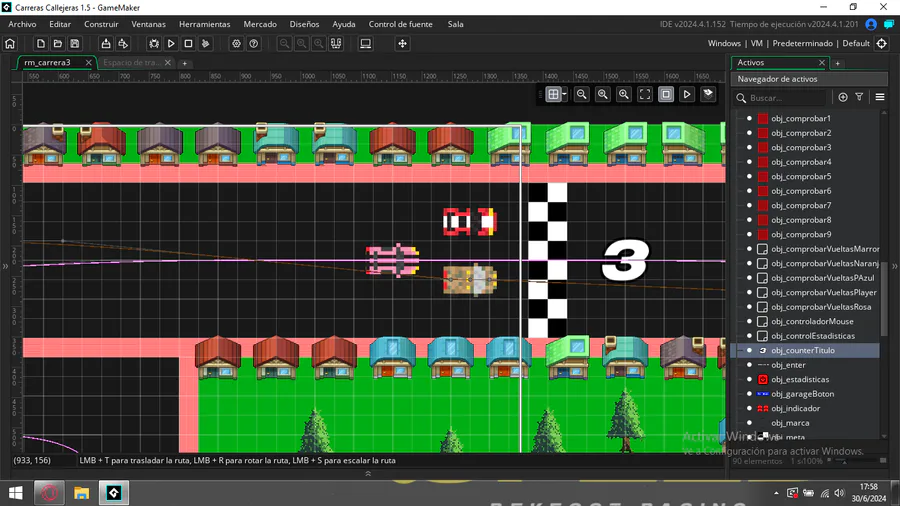Screen dimensions: 900x506
Task: Open project using folder toolbar icon
Action: point(57,44)
